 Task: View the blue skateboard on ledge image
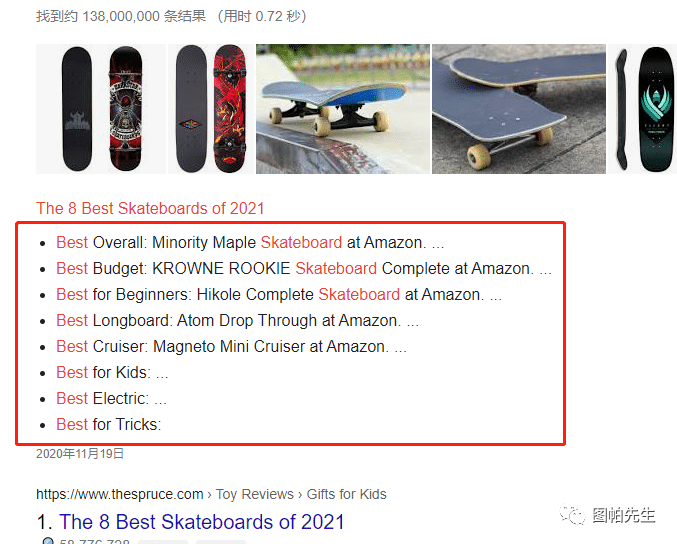tap(342, 109)
